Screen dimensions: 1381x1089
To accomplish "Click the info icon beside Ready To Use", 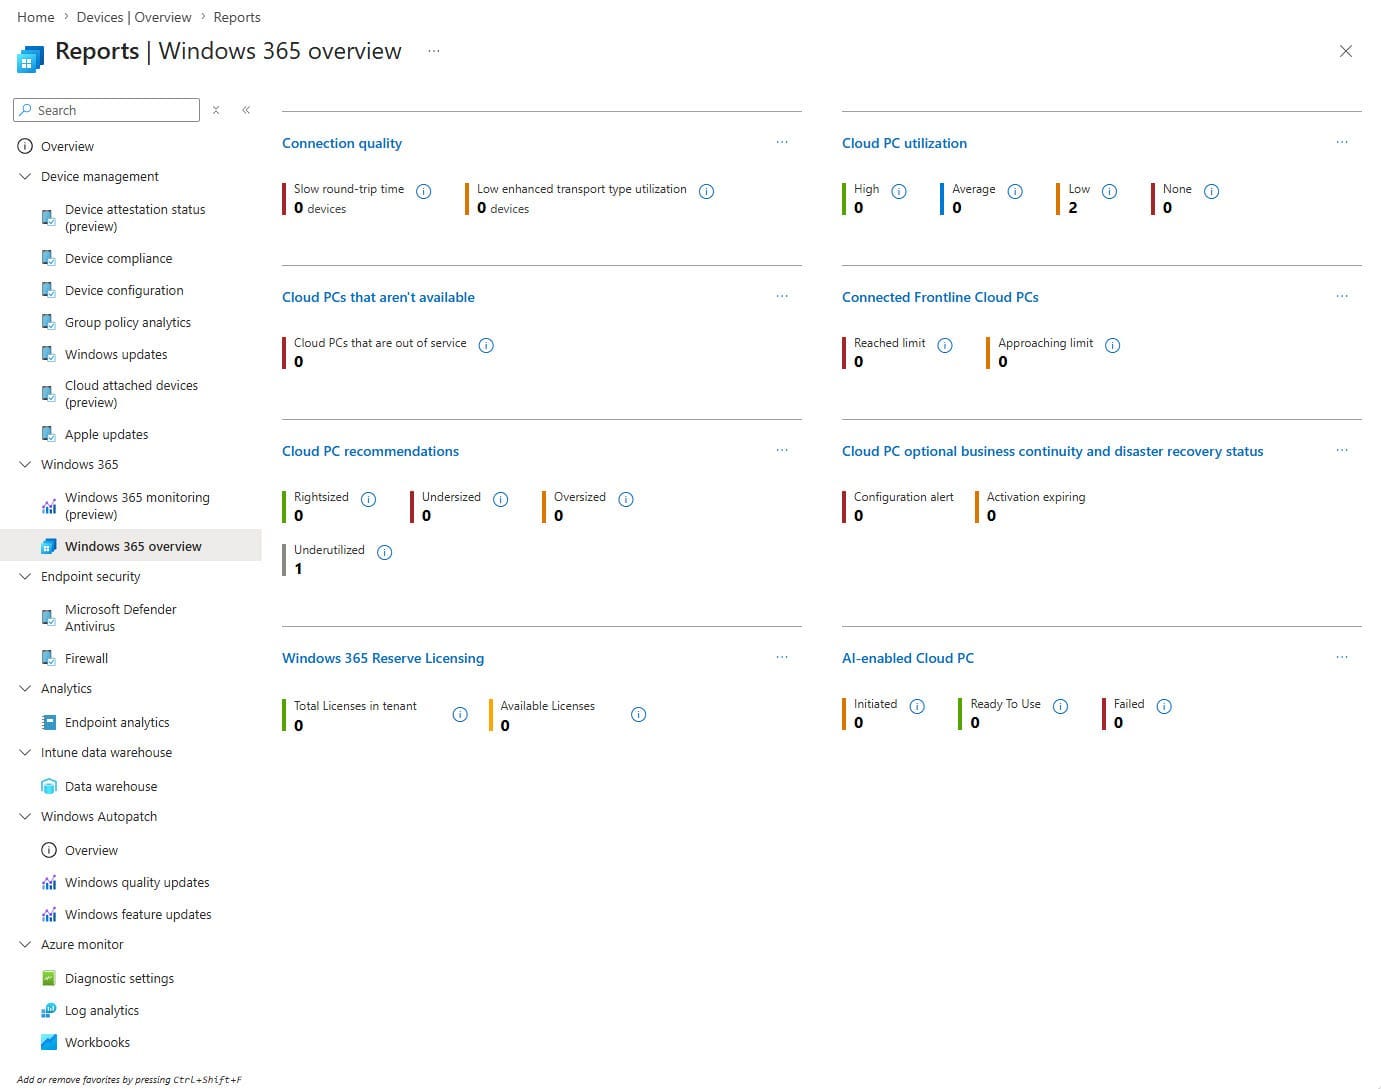I will (x=1061, y=706).
